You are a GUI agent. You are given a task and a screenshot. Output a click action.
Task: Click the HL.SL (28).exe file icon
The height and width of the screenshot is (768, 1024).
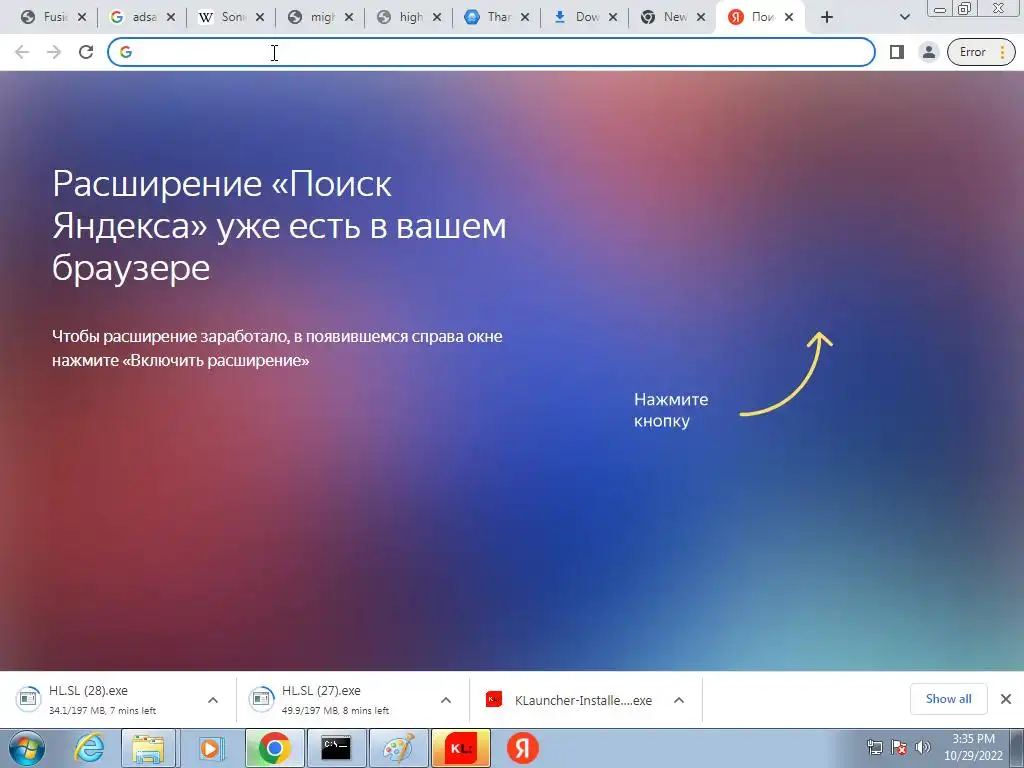(28, 699)
